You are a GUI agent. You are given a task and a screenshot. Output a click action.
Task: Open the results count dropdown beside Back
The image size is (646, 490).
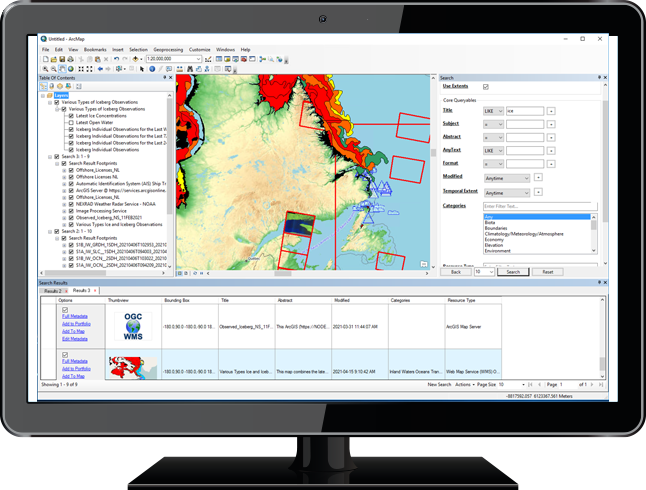click(484, 272)
